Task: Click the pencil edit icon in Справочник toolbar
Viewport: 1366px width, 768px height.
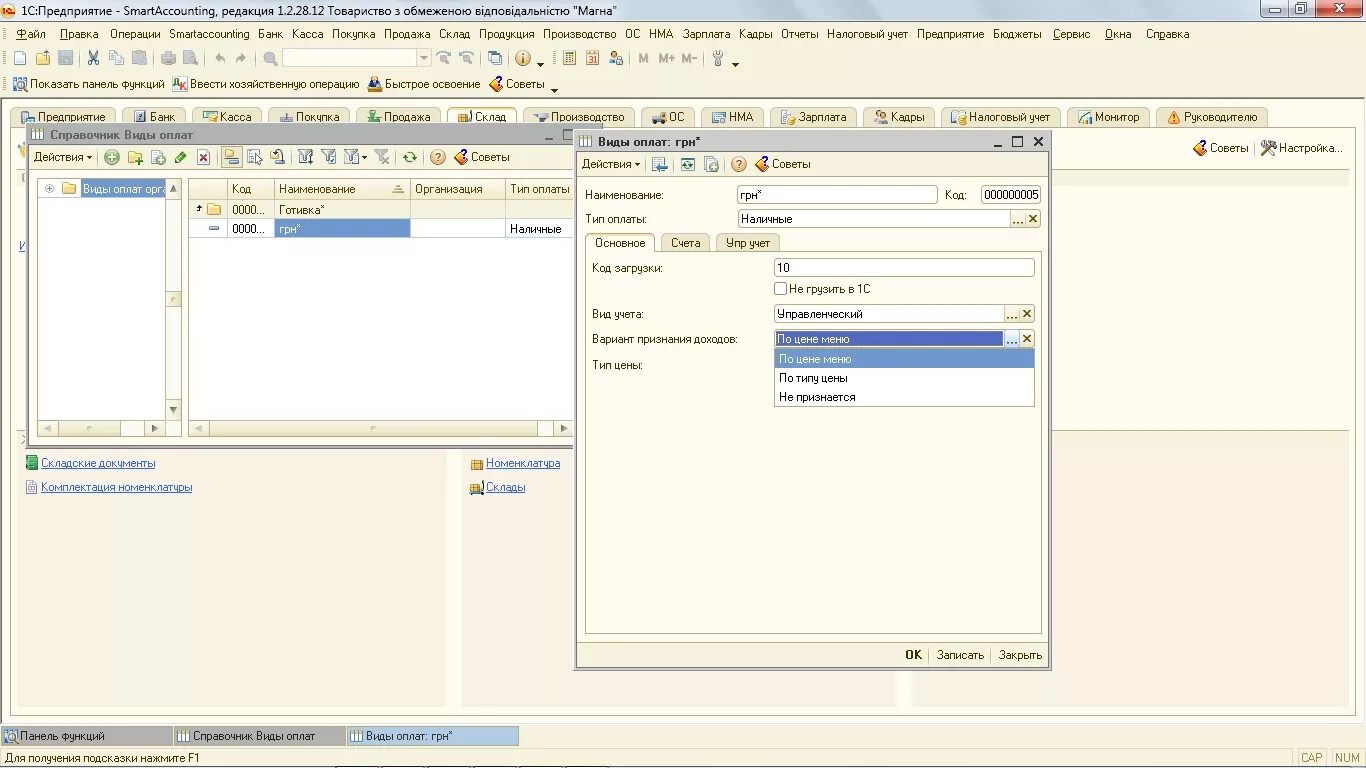Action: [181, 157]
